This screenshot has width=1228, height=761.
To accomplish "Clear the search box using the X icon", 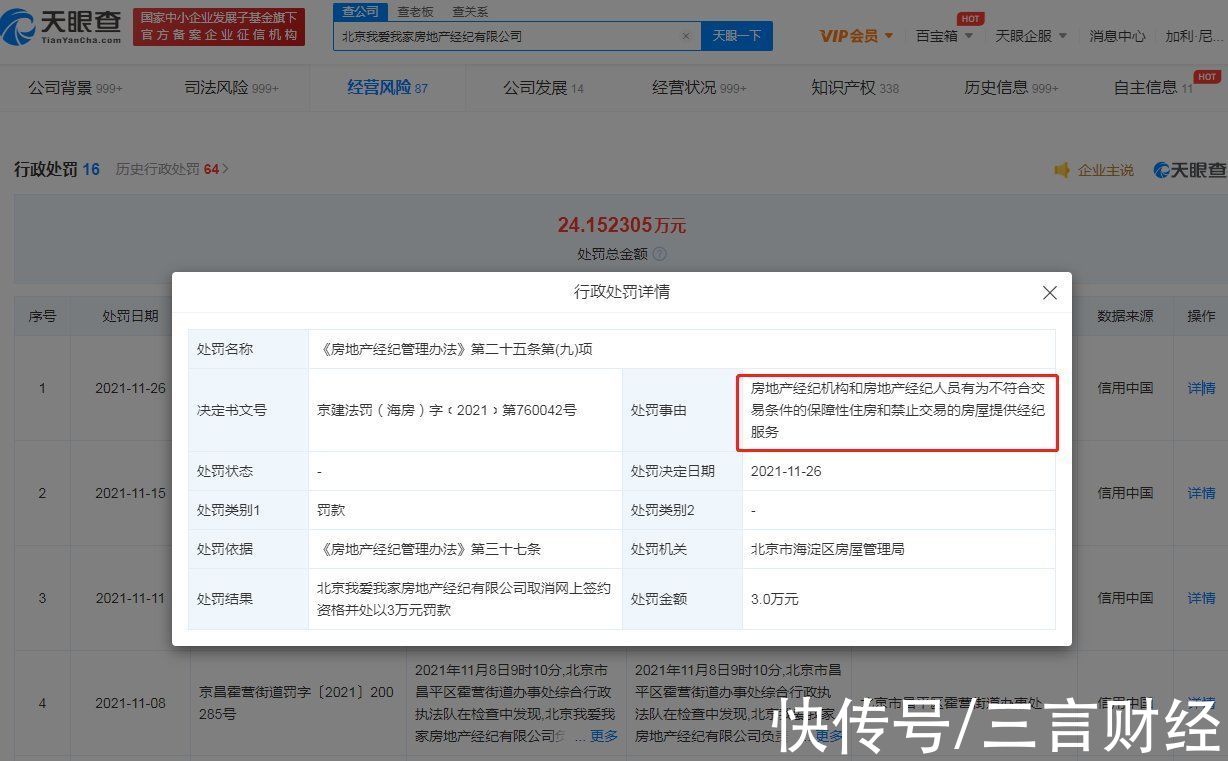I will (686, 35).
